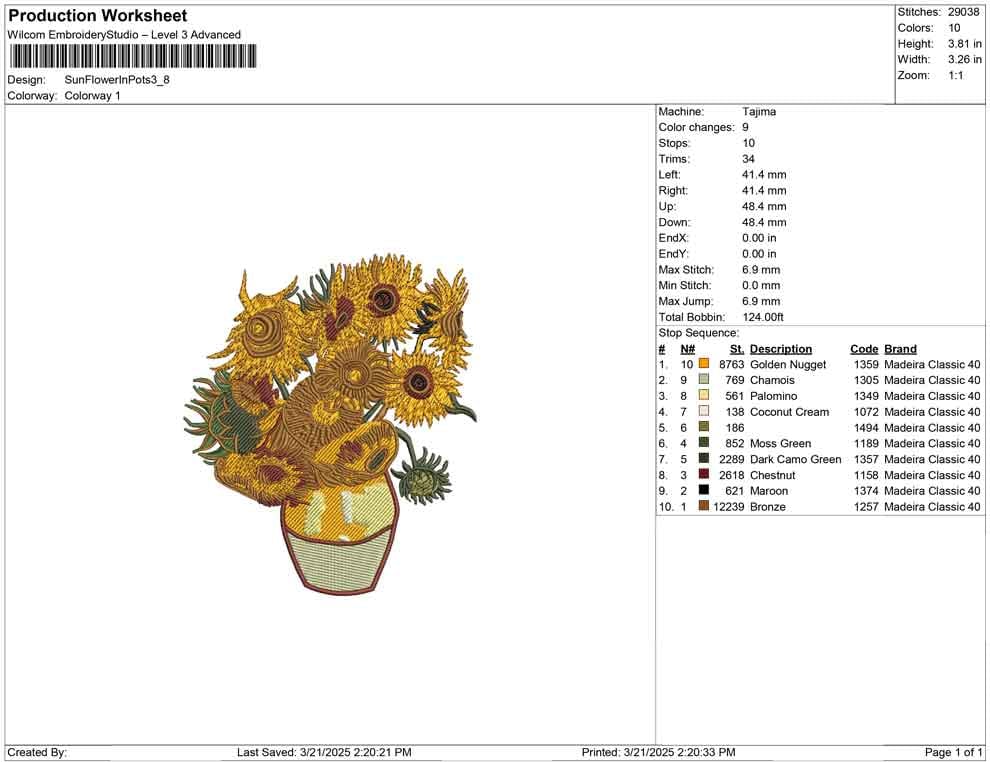The image size is (990, 762).
Task: Click thread code 1257
Action: pos(866,506)
